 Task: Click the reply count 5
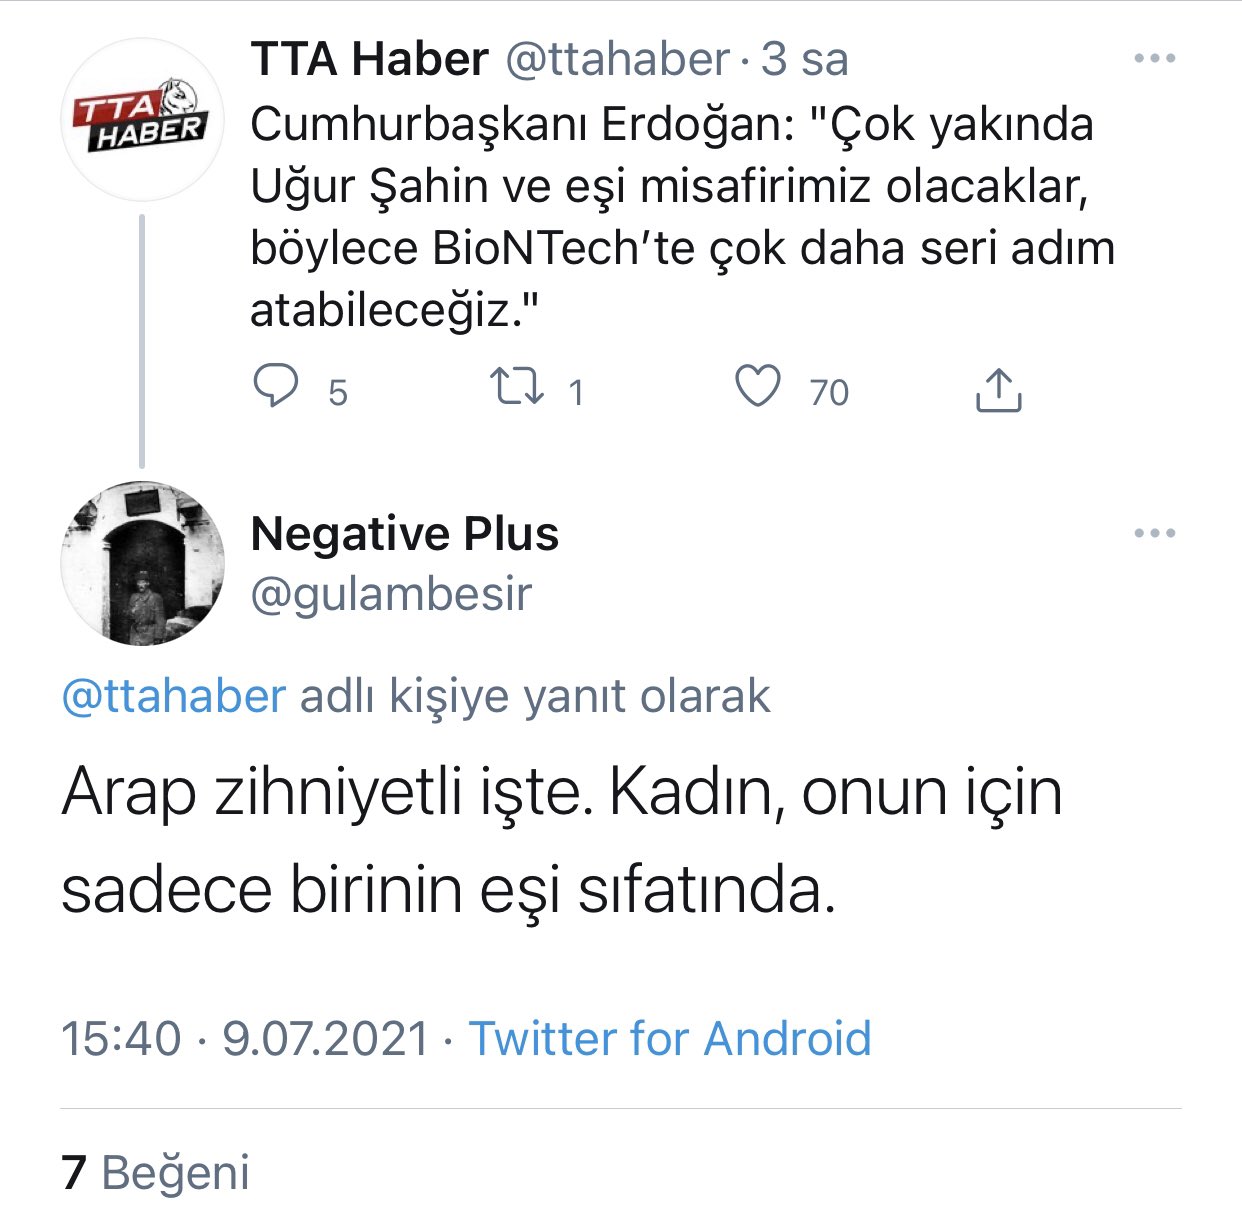[x=338, y=392]
